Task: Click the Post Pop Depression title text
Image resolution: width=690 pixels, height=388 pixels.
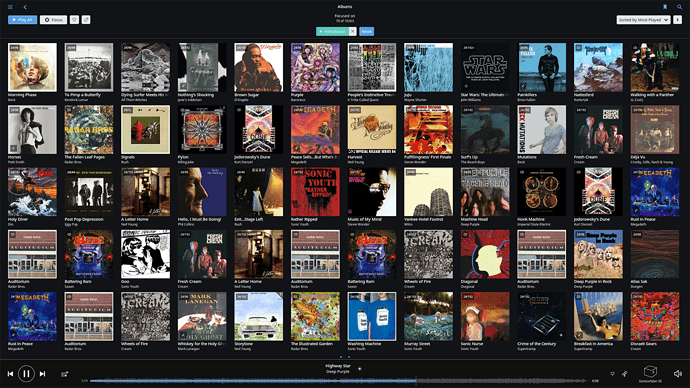Action: tap(84, 220)
